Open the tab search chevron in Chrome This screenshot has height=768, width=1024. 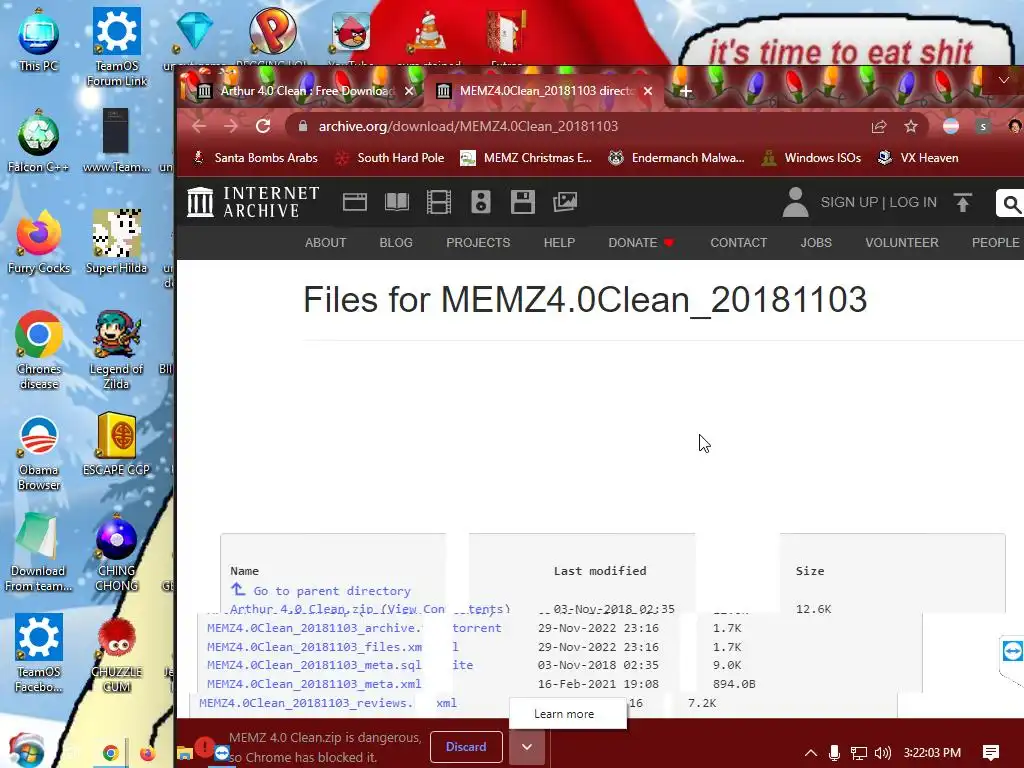(x=1004, y=80)
